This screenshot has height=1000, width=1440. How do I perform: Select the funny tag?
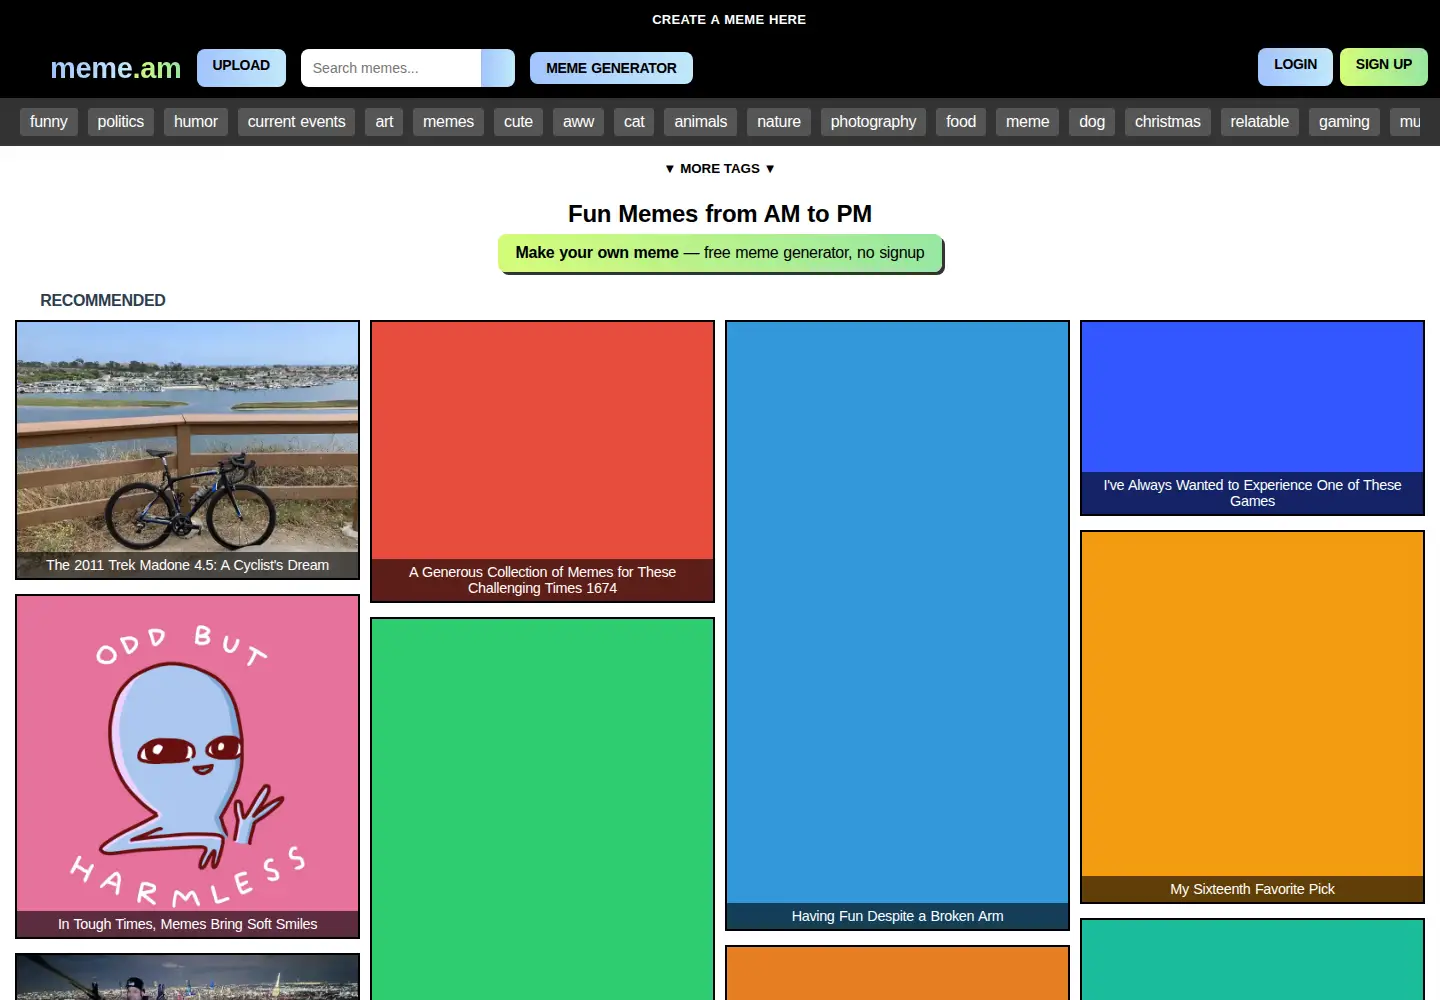click(49, 122)
